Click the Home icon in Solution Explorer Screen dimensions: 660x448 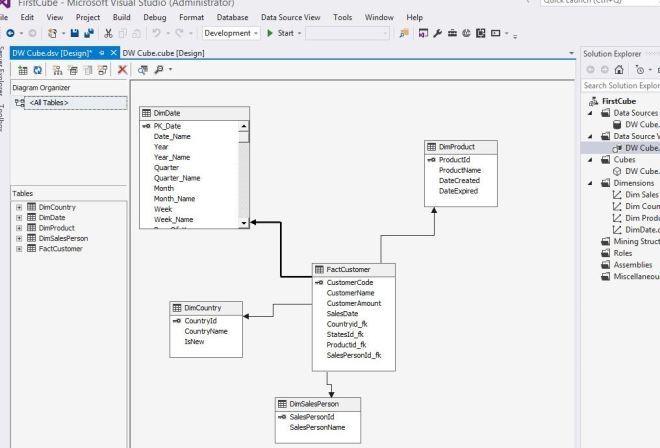[620, 69]
